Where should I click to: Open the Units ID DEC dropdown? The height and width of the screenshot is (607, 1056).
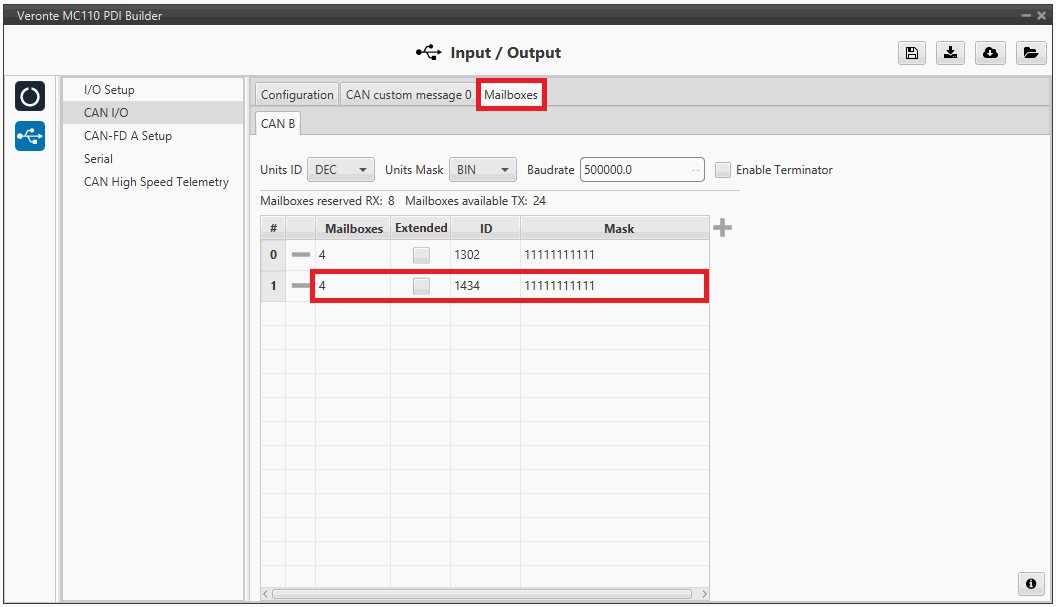(340, 170)
